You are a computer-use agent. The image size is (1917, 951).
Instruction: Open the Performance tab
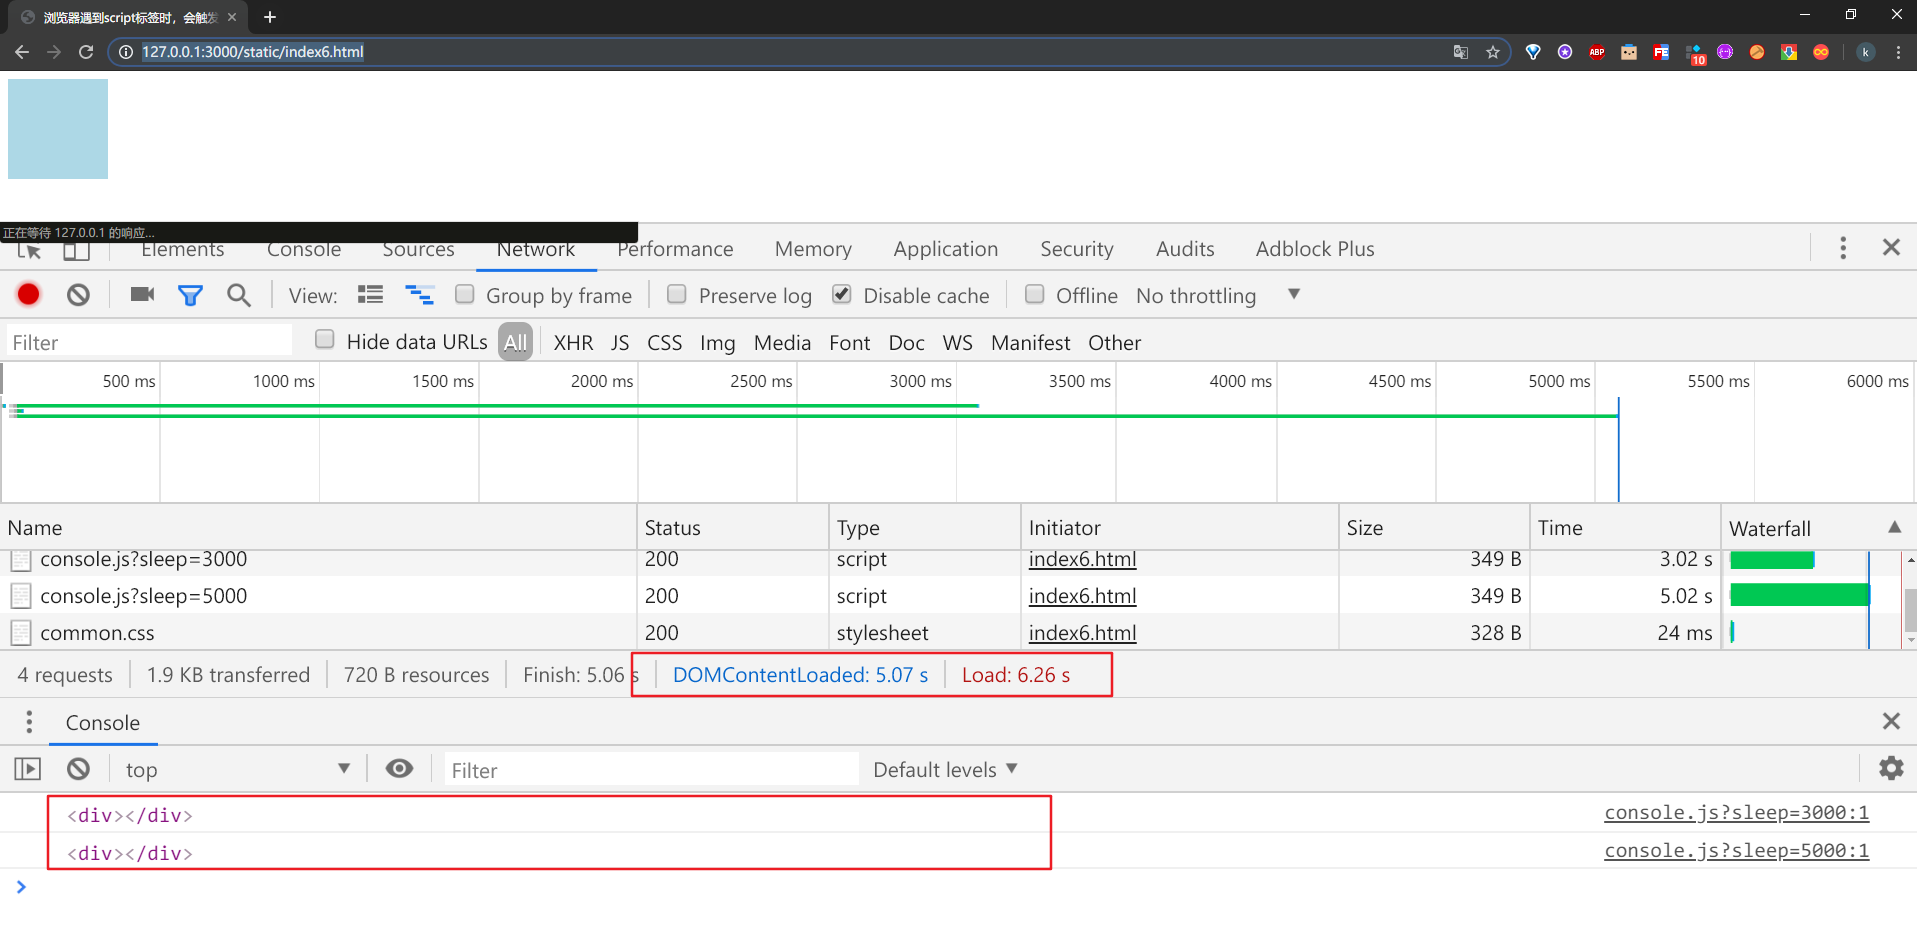(675, 249)
